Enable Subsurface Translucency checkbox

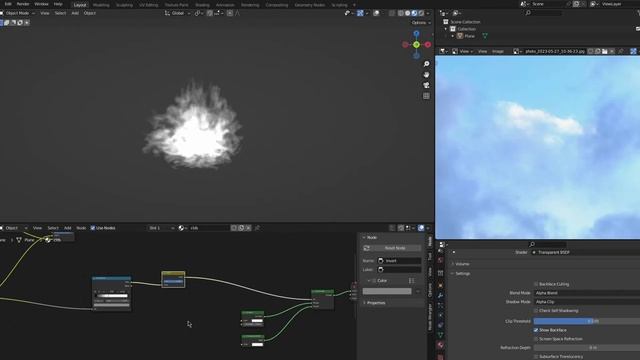click(x=536, y=356)
